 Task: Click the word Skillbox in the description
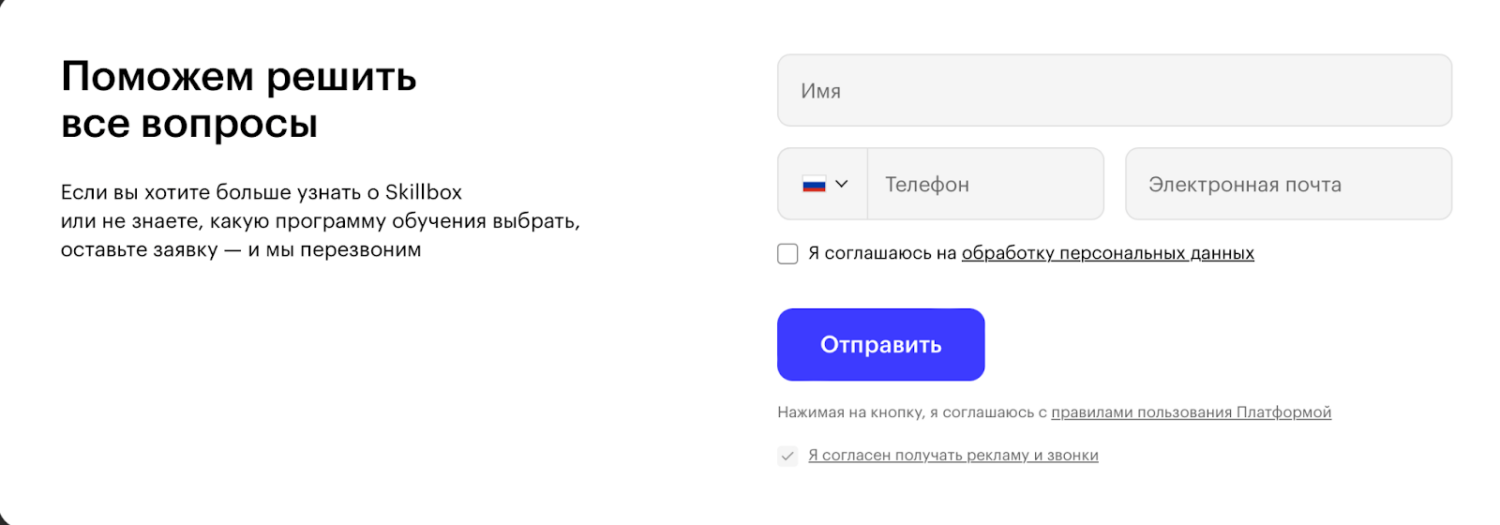tap(423, 192)
